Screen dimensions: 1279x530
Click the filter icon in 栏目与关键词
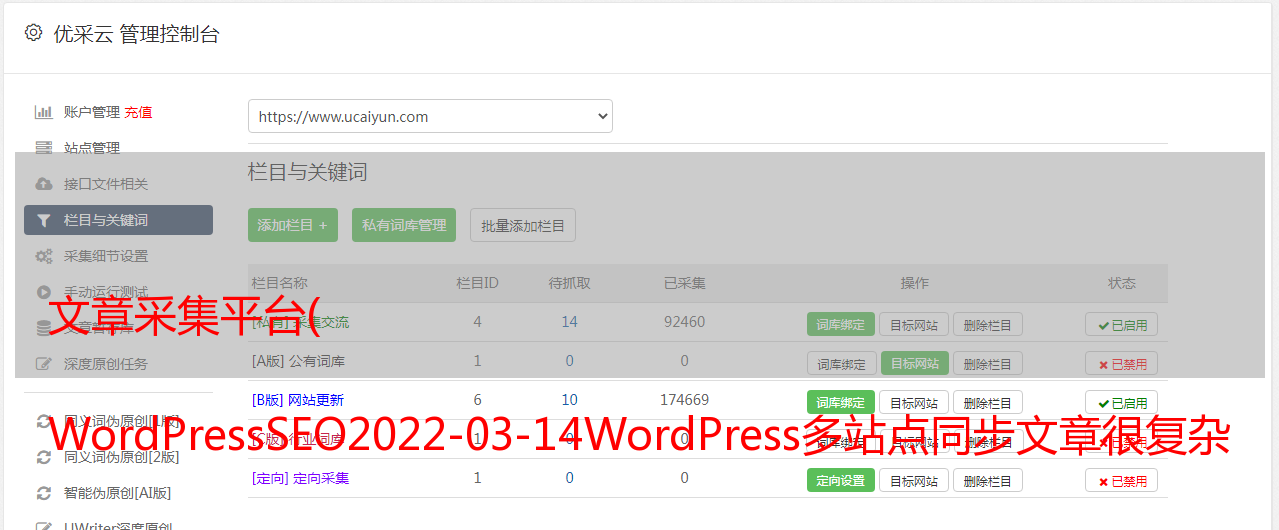[44, 220]
